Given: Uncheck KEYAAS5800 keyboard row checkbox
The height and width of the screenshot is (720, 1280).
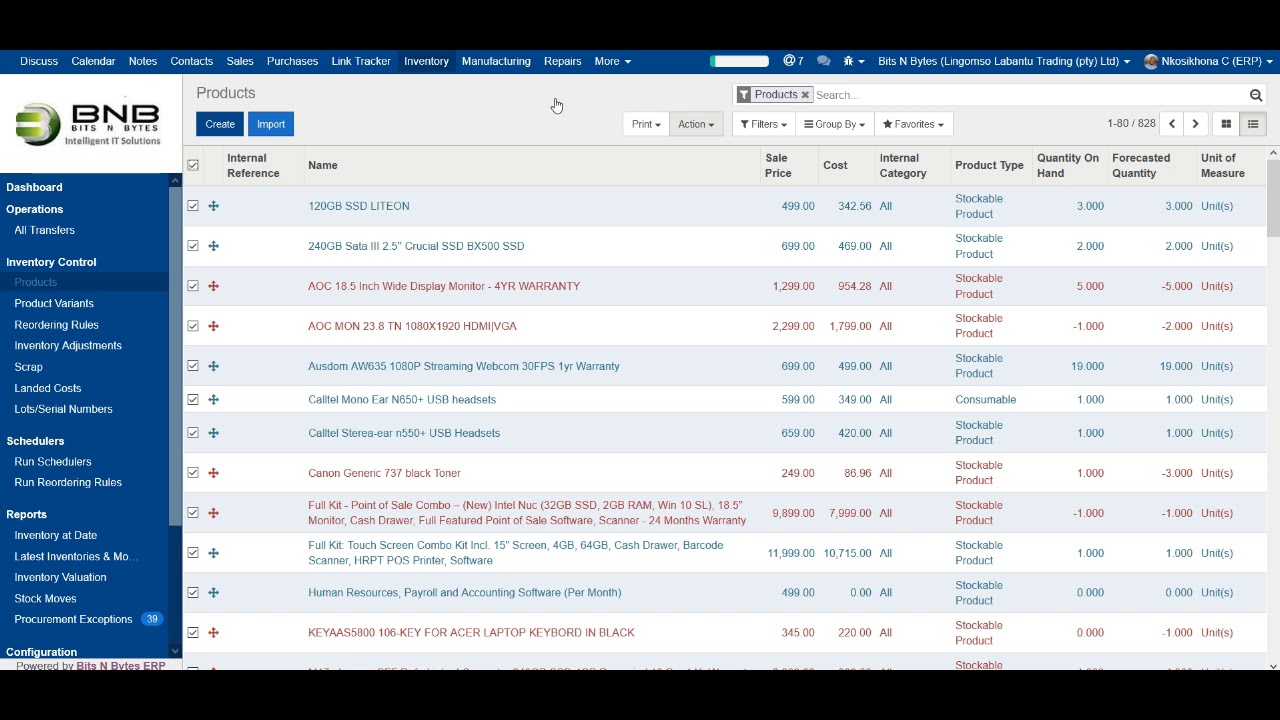Looking at the screenshot, I should click(x=193, y=633).
